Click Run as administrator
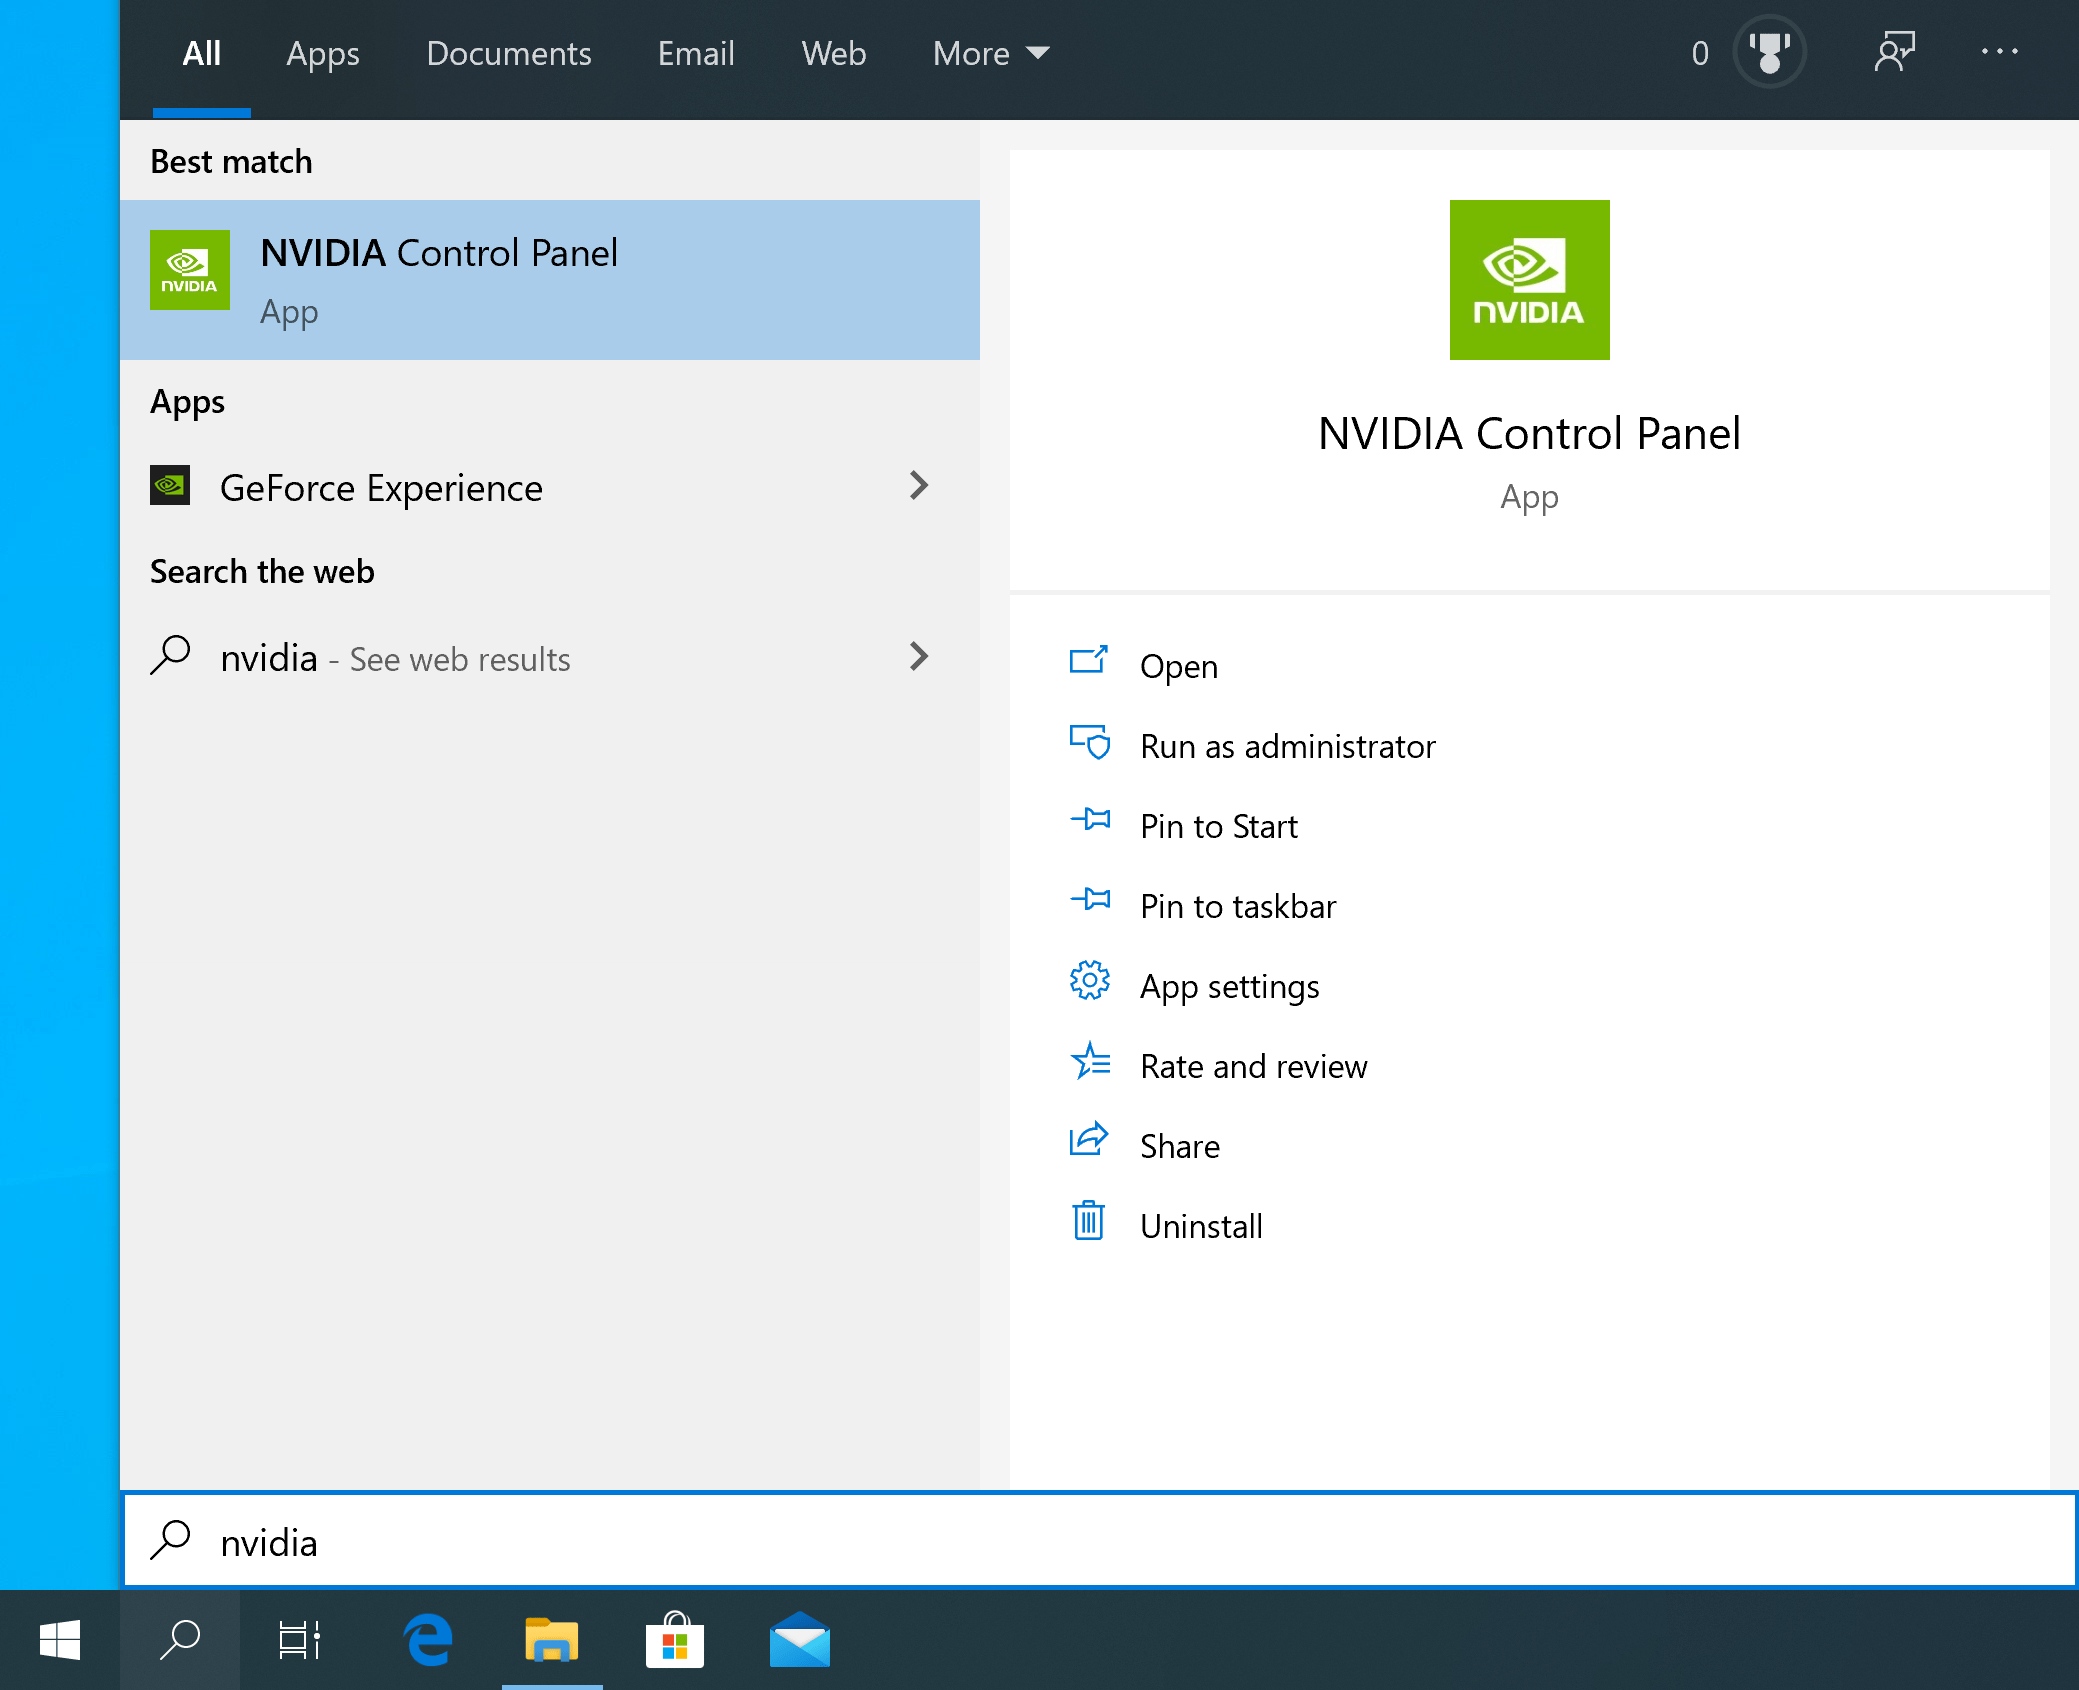The image size is (2079, 1690). click(x=1288, y=746)
